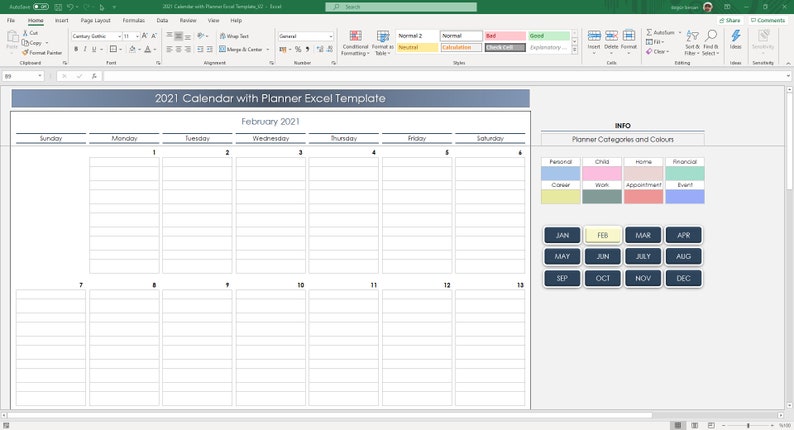Switch to the Review tab
The height and width of the screenshot is (430, 794).
tap(188, 20)
